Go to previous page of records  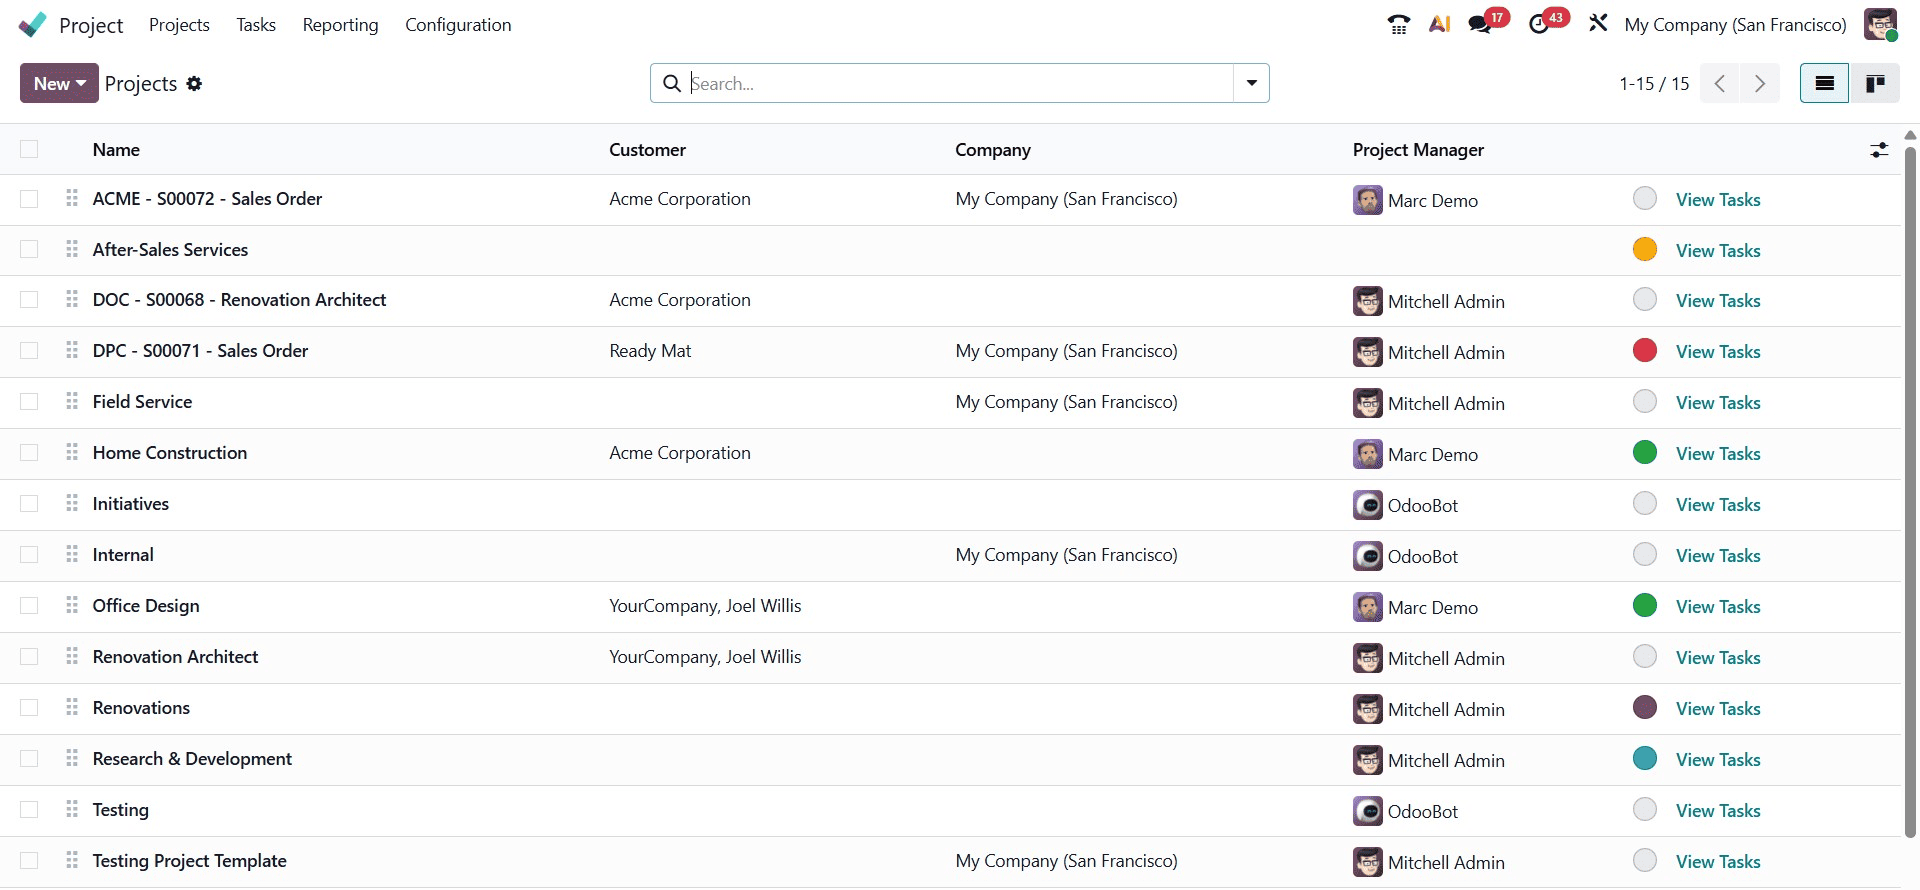pyautogui.click(x=1720, y=83)
